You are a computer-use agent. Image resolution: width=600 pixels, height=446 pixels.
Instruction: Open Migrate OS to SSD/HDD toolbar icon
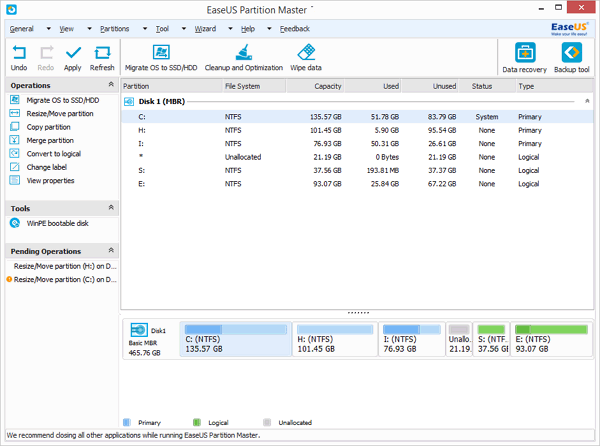pyautogui.click(x=161, y=58)
